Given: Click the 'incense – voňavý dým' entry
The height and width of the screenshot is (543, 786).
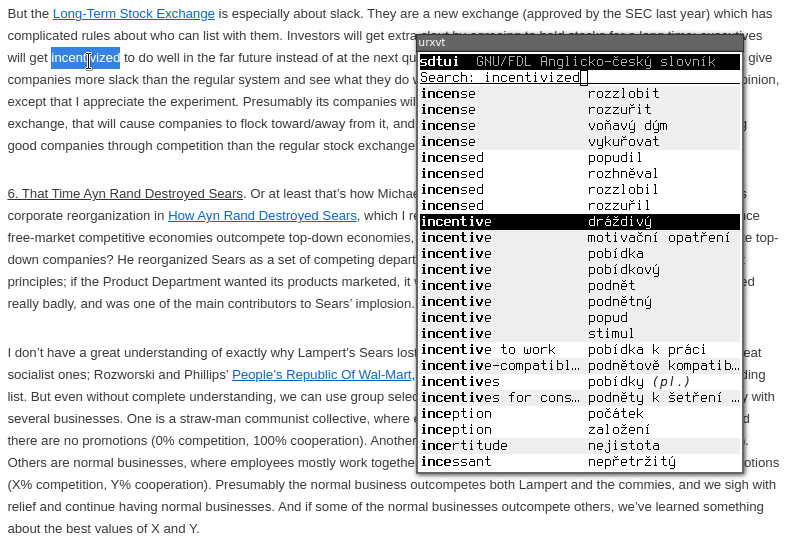Looking at the screenshot, I should [x=579, y=126].
